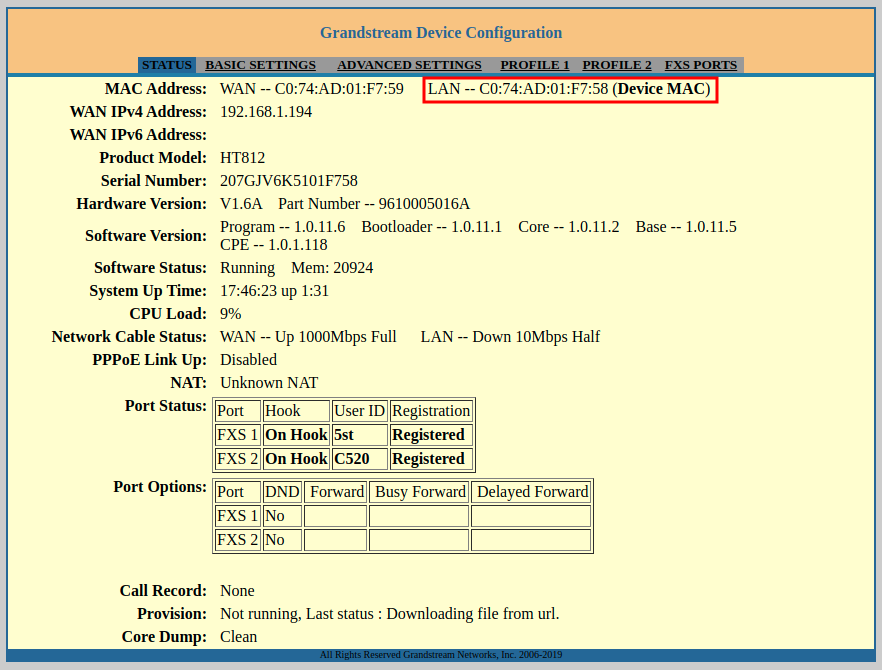This screenshot has width=882, height=670.
Task: Click the FXS 1 Registered status cell
Action: 430,435
